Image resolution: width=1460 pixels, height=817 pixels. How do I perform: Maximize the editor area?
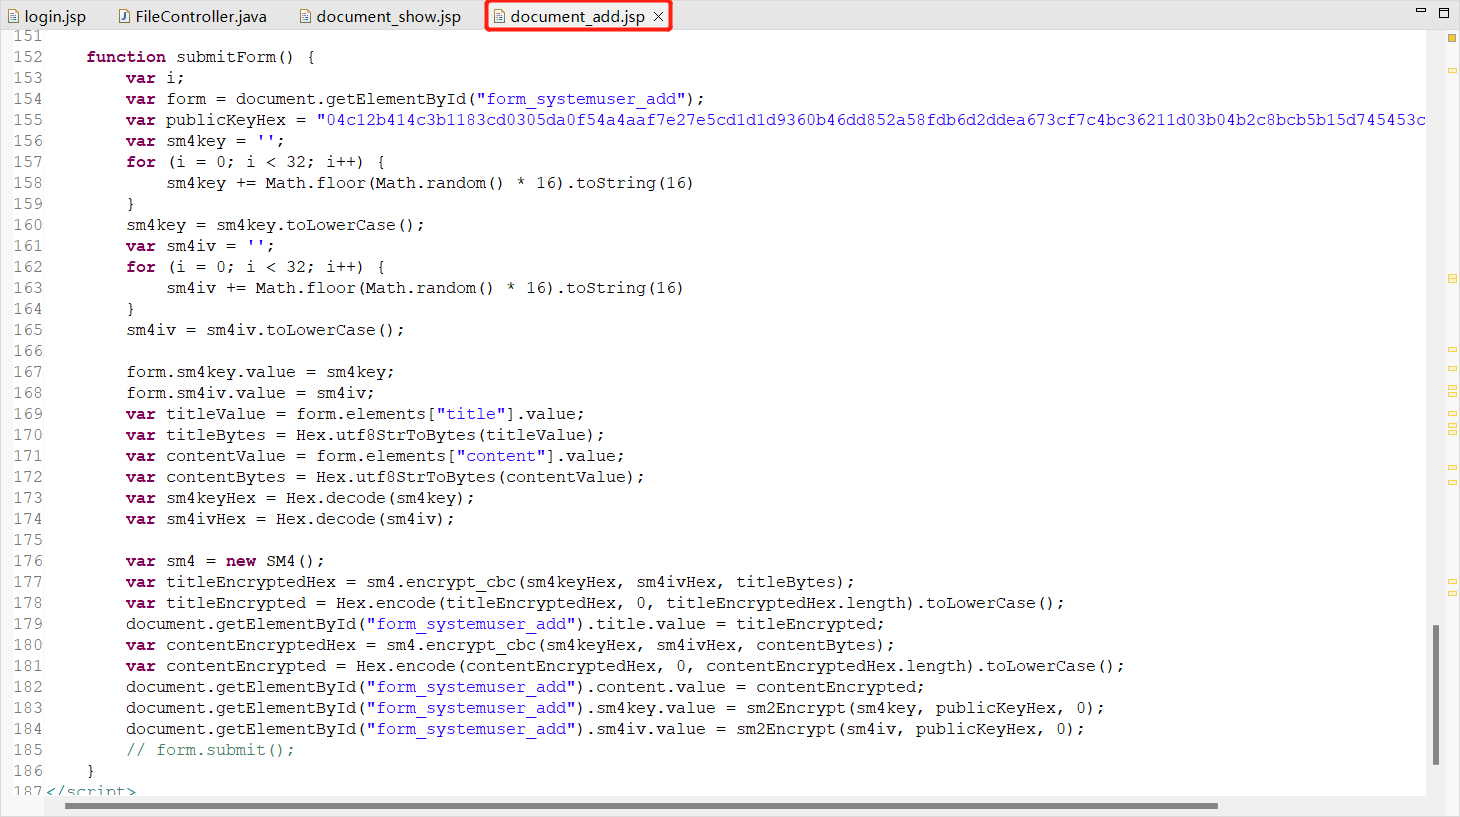[1444, 12]
